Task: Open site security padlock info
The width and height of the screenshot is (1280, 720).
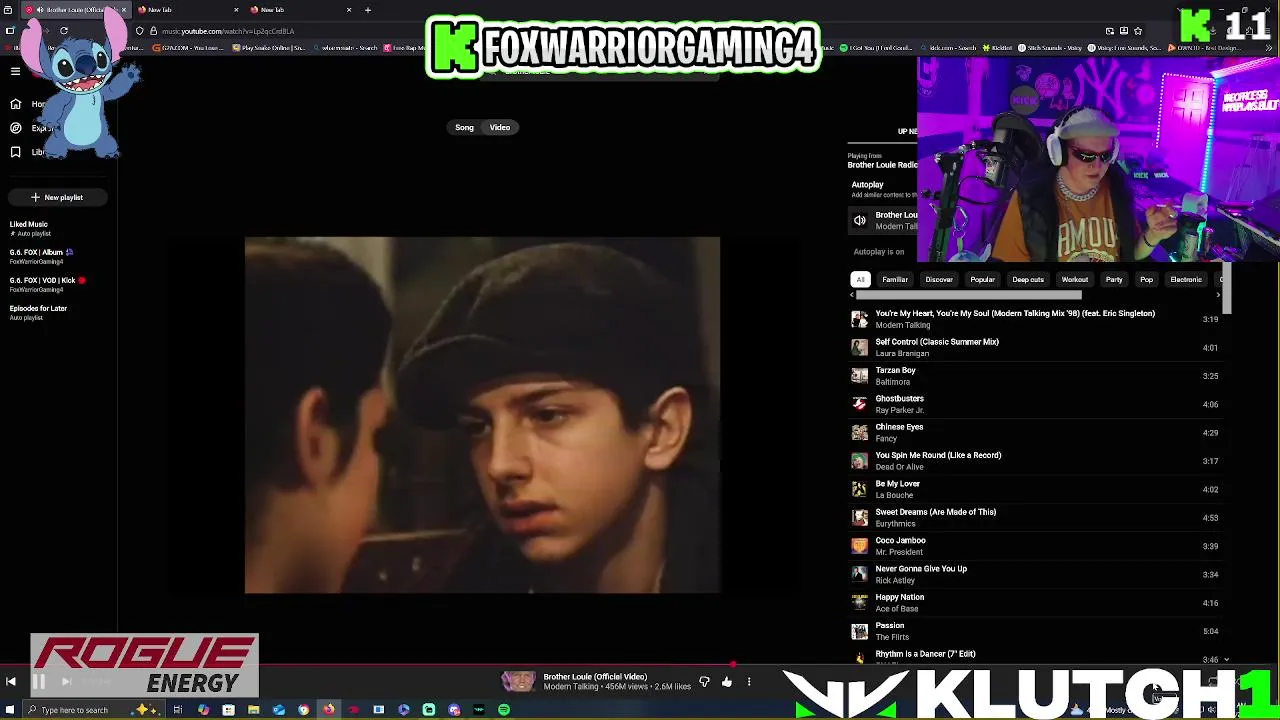Action: (152, 31)
